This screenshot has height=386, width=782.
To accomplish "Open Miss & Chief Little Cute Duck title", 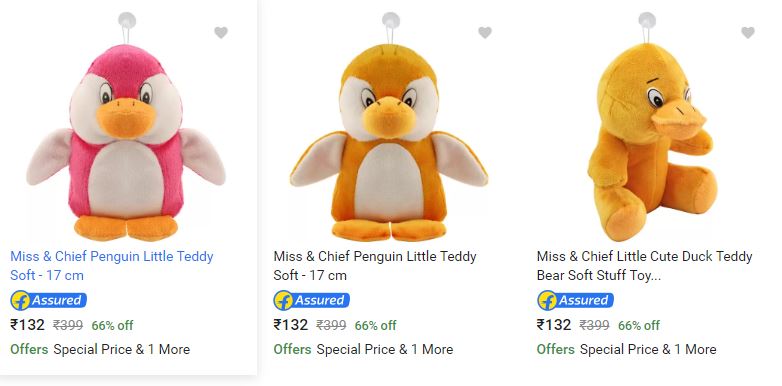I will click(644, 266).
